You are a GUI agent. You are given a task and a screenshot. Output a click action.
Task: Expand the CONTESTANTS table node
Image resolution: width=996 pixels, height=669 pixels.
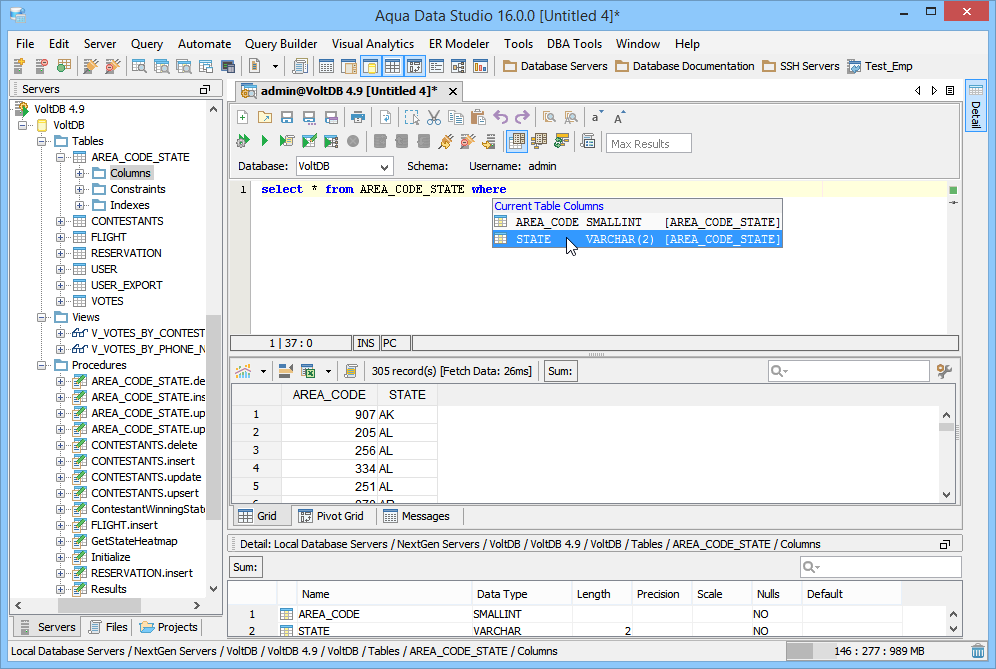pyautogui.click(x=62, y=221)
